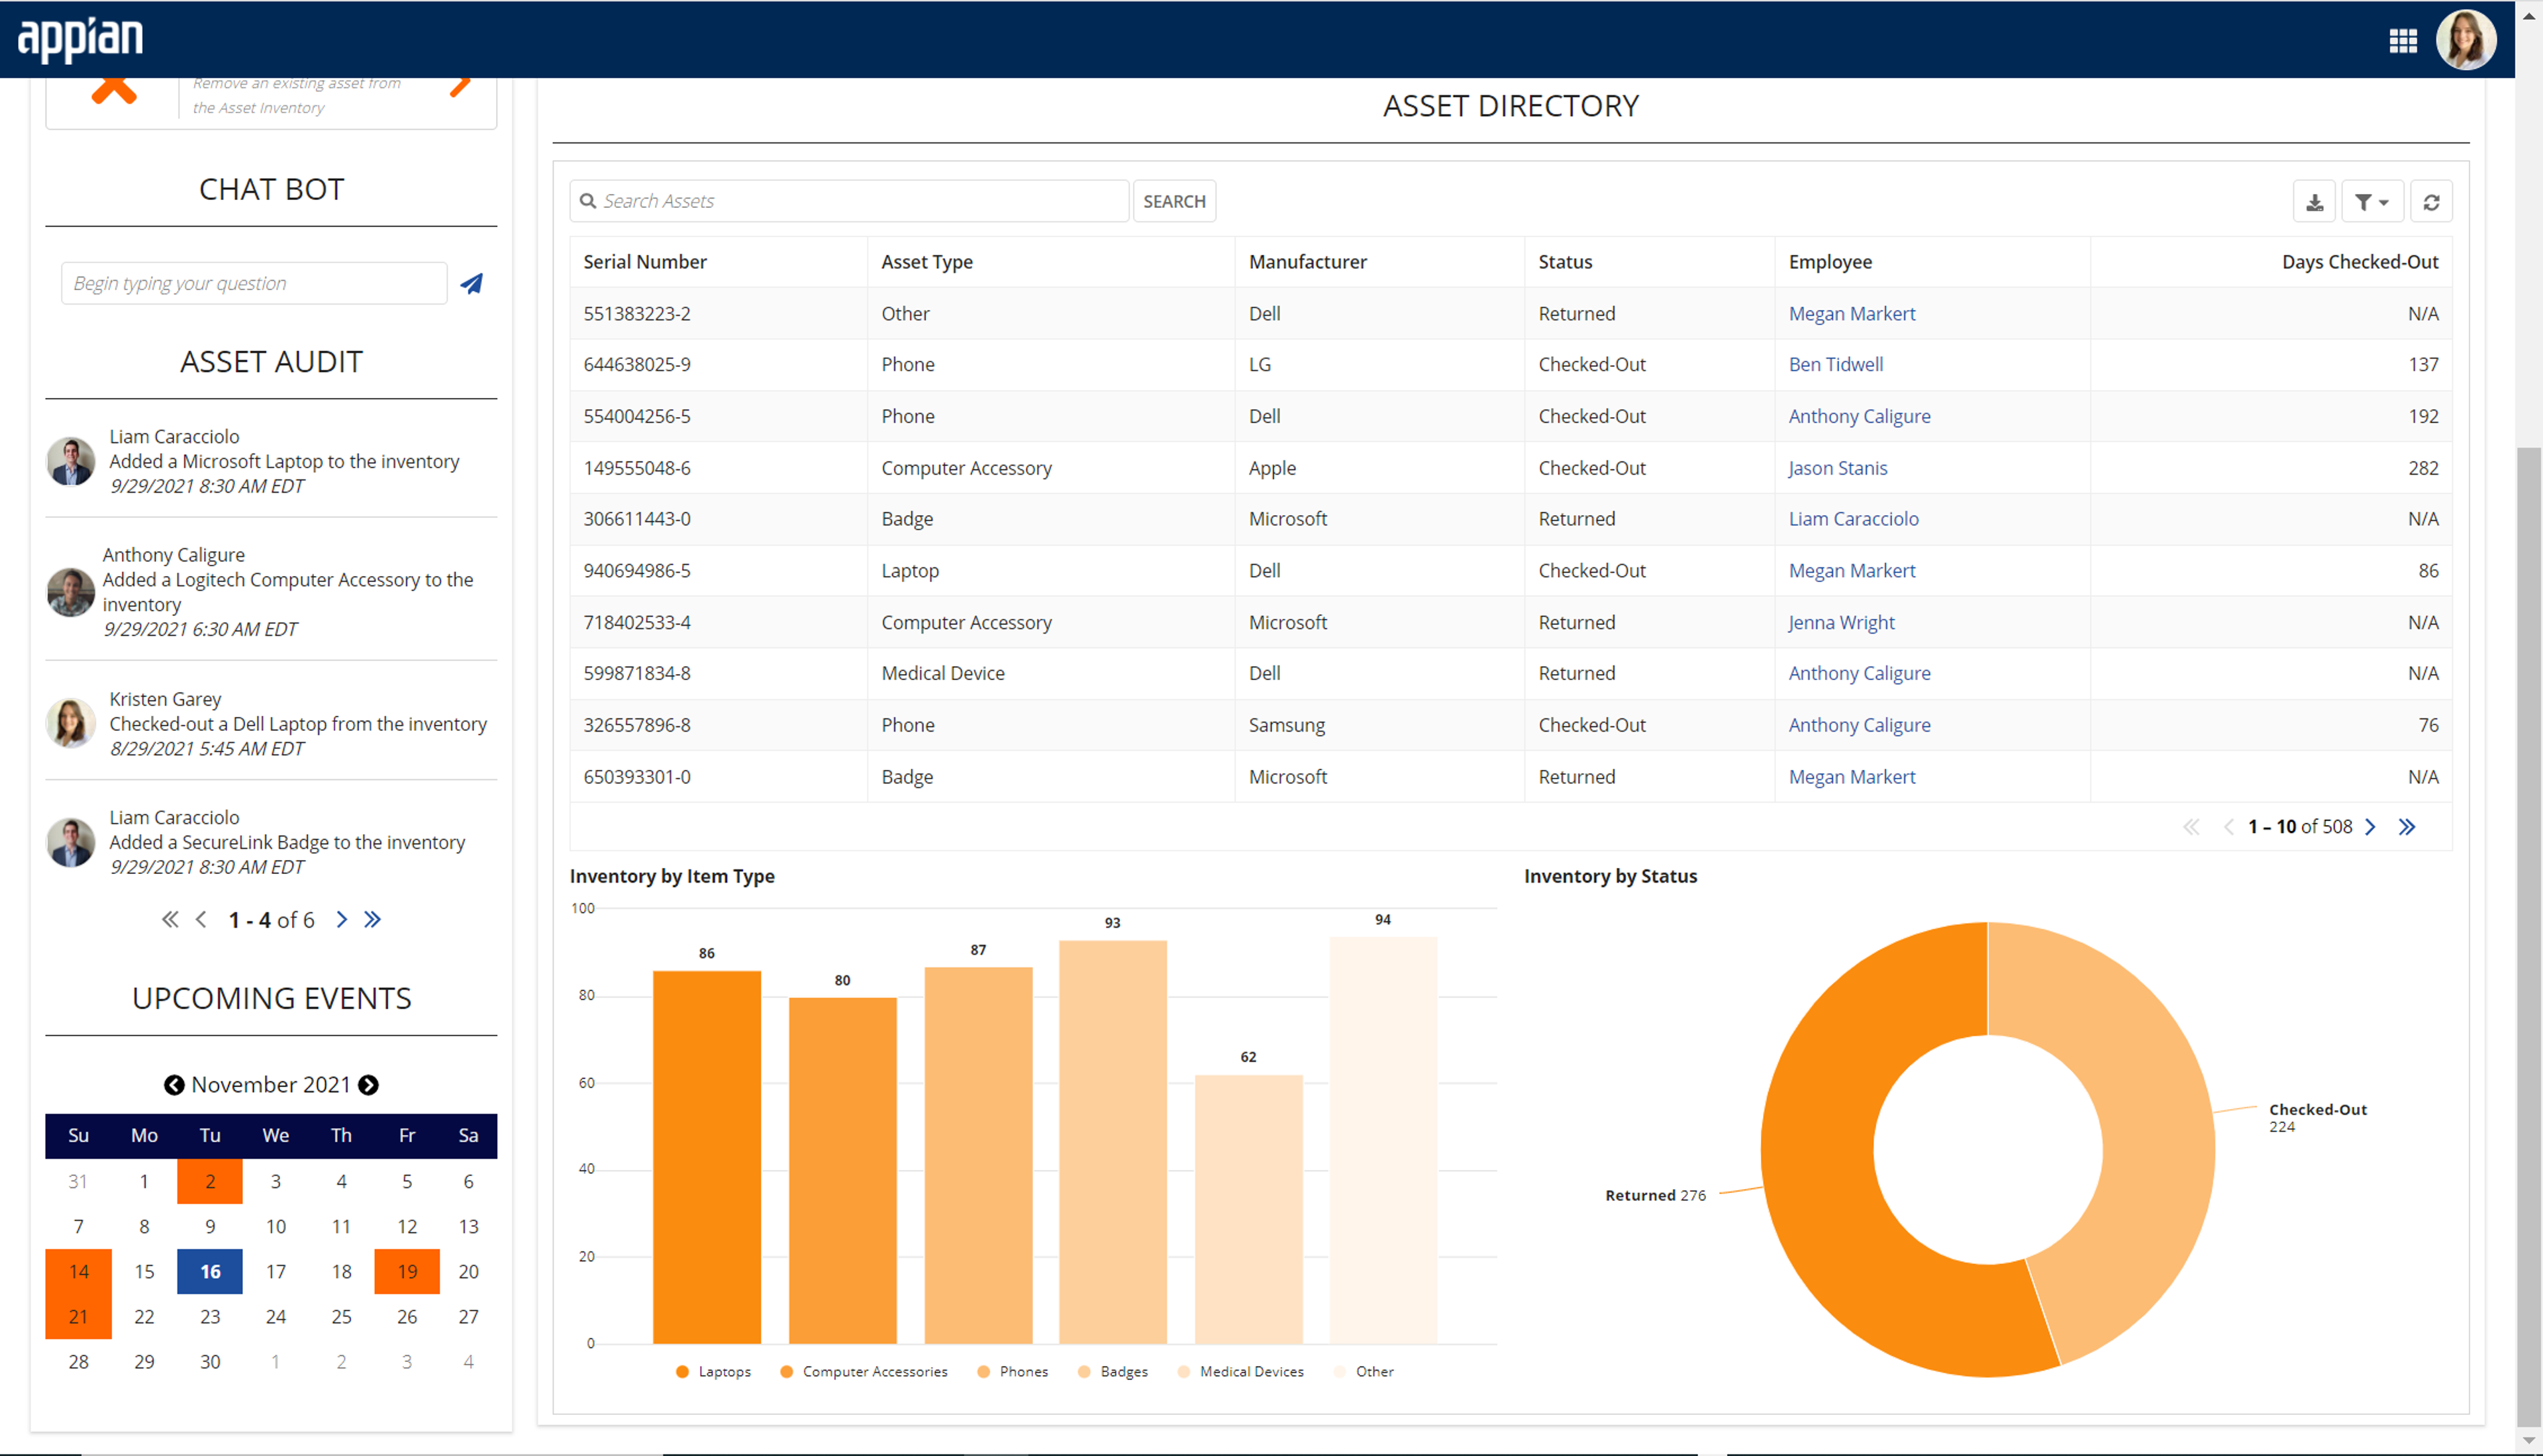
Task: Select today's date November 16
Action: pos(210,1272)
